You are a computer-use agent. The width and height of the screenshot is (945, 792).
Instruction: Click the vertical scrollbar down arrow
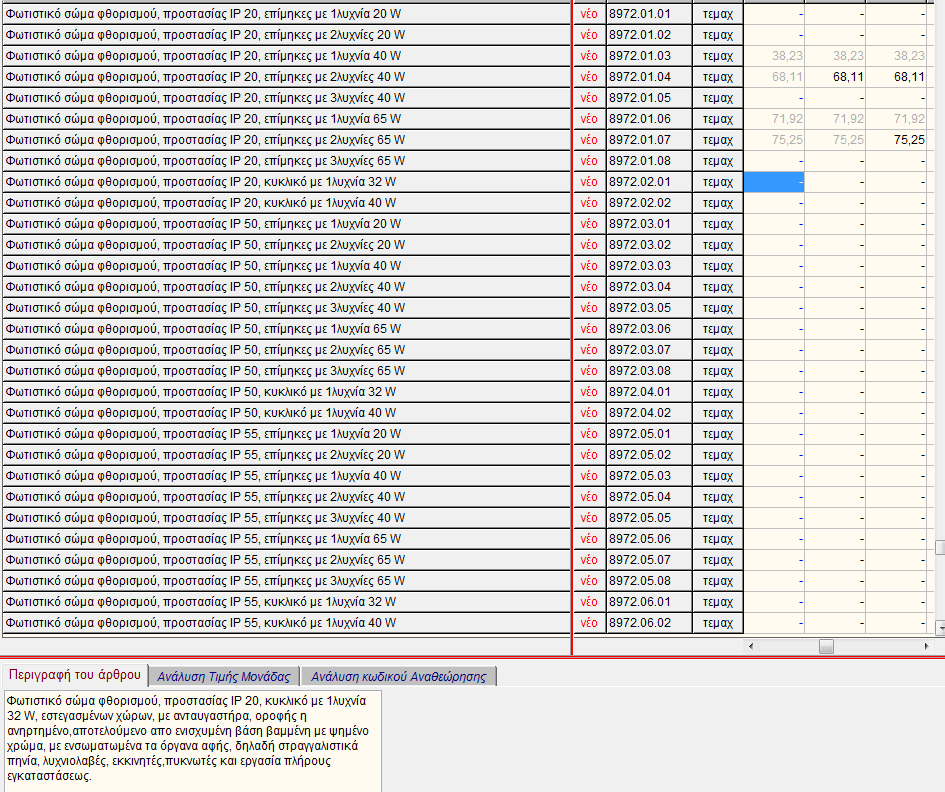tap(939, 628)
